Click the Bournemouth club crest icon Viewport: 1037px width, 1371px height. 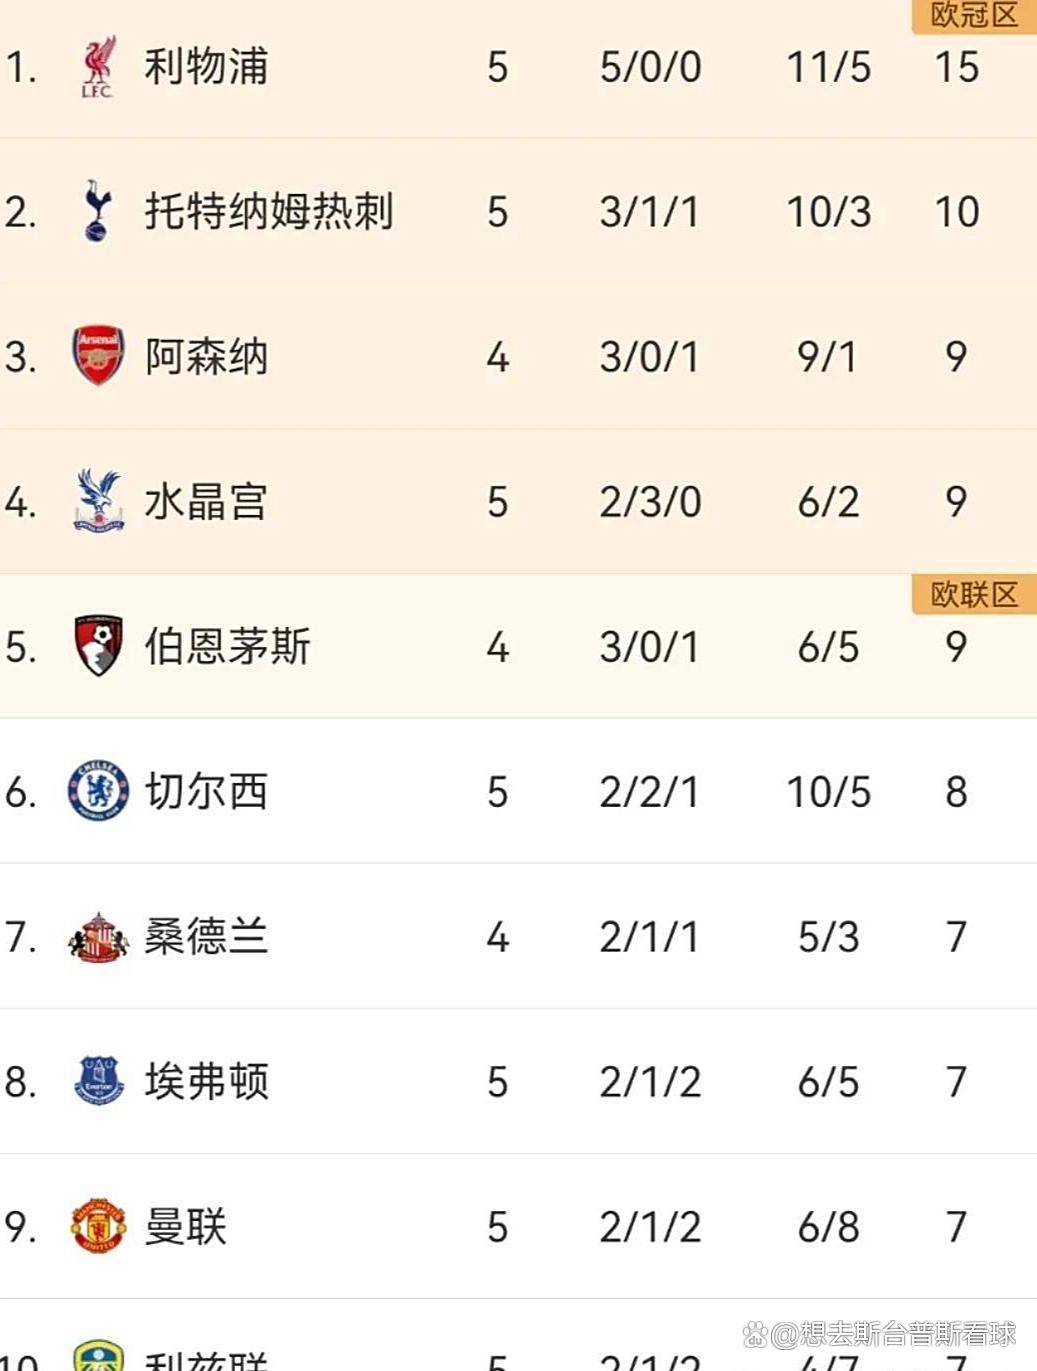tap(98, 645)
